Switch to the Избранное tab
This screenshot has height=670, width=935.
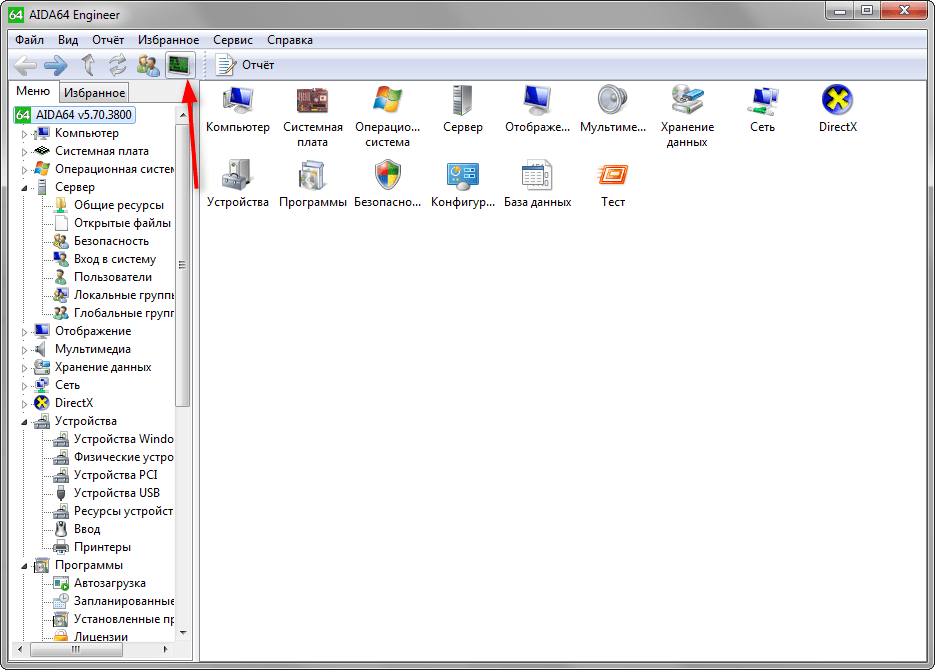94,93
